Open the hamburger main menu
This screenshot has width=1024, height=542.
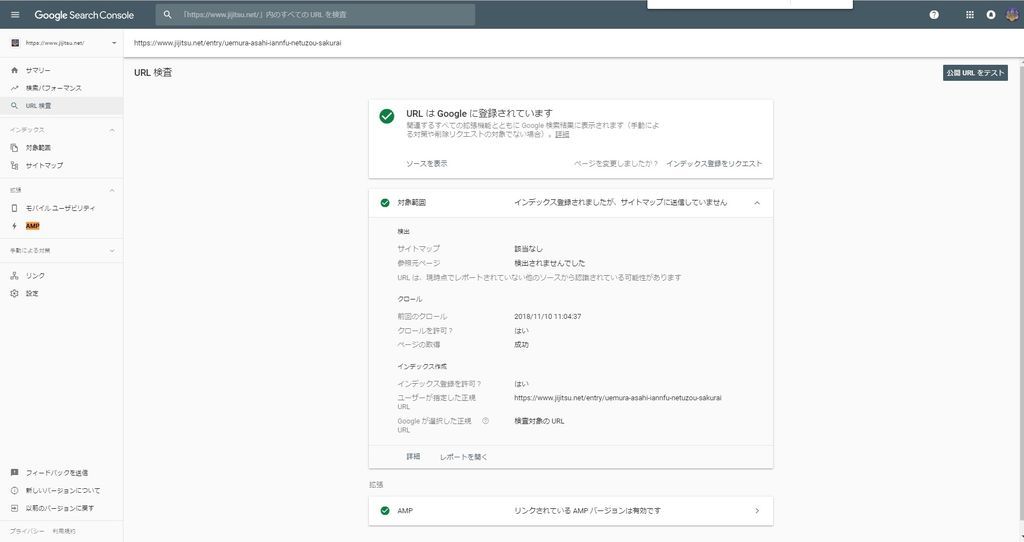pos(15,14)
